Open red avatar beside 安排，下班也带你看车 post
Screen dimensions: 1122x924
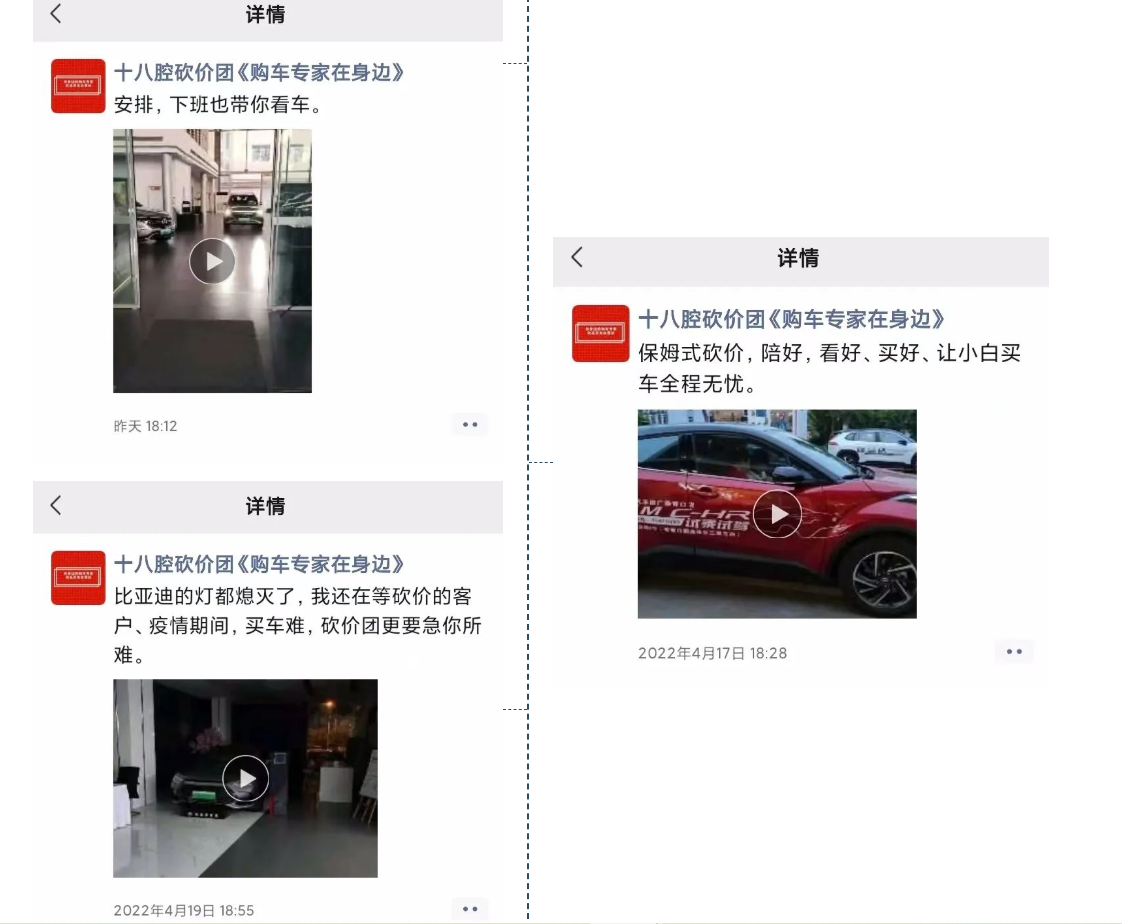pyautogui.click(x=78, y=86)
